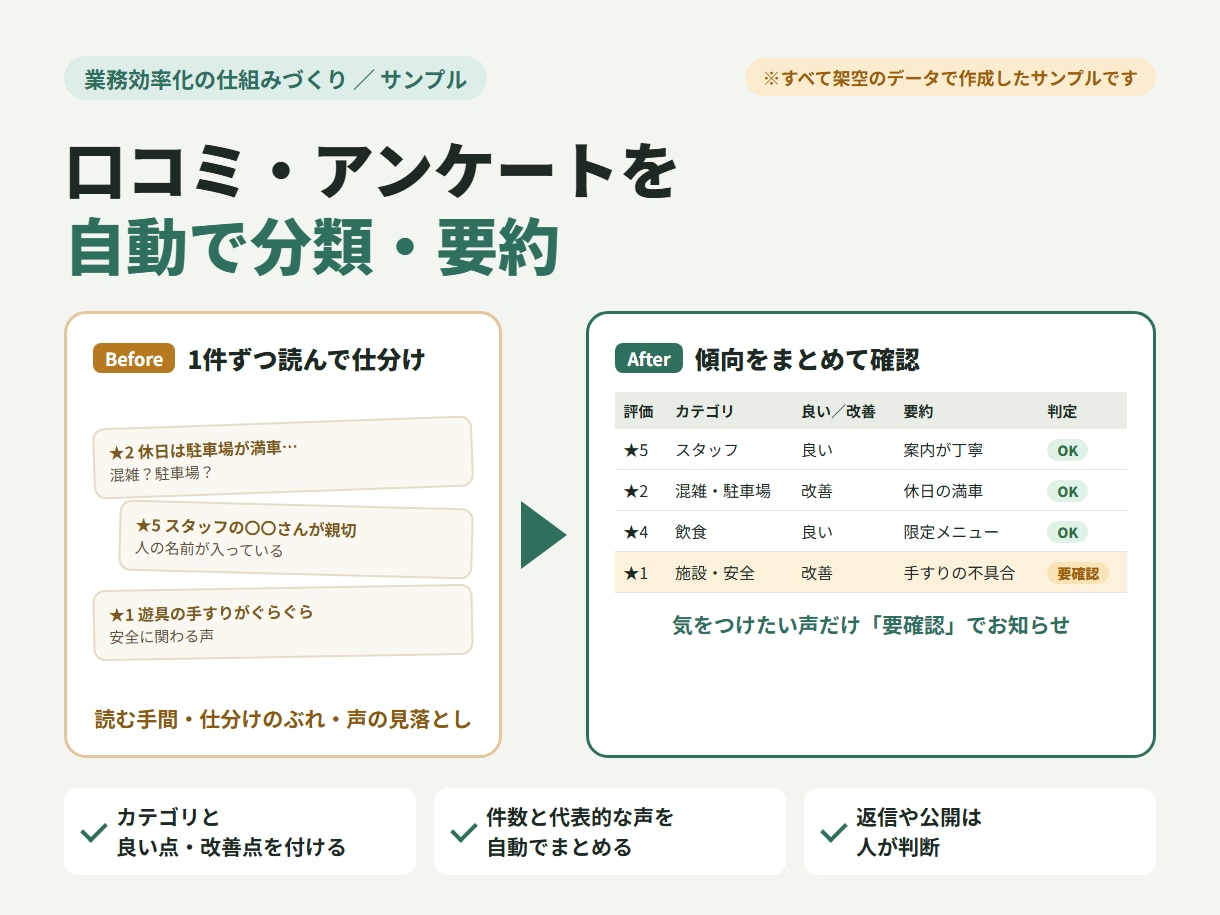Select the 混雑・駐車場 category cell
The height and width of the screenshot is (915, 1220).
point(723,491)
